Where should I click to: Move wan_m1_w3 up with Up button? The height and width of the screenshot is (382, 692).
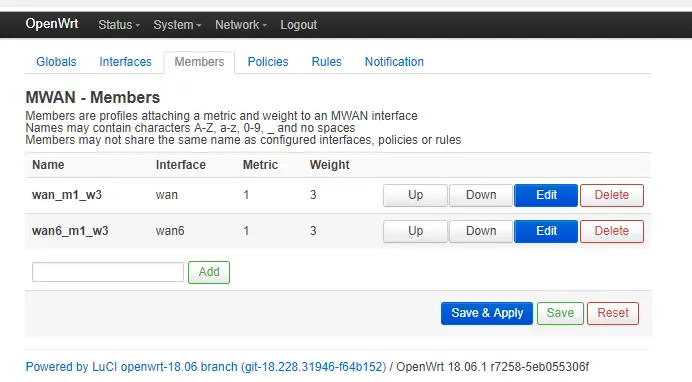coord(415,195)
